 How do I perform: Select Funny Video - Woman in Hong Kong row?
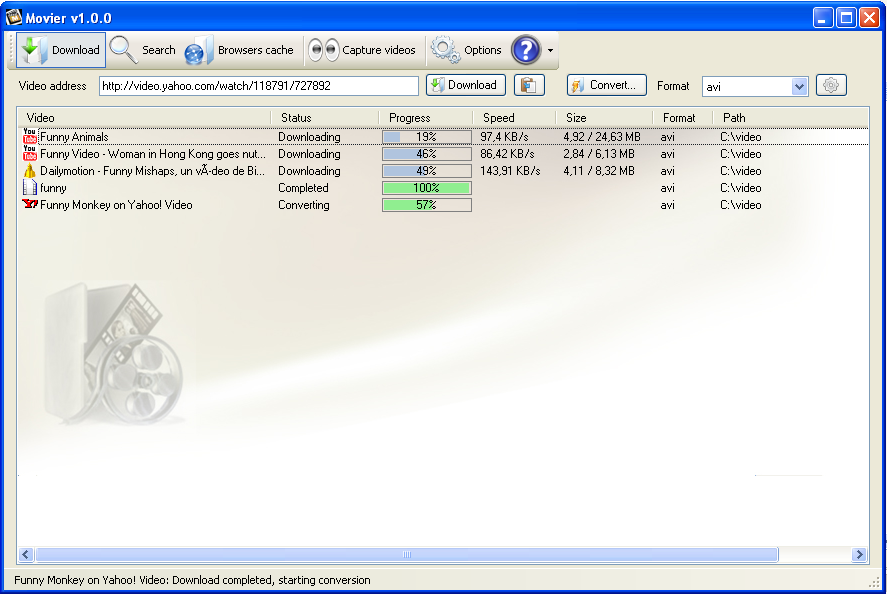(x=444, y=154)
